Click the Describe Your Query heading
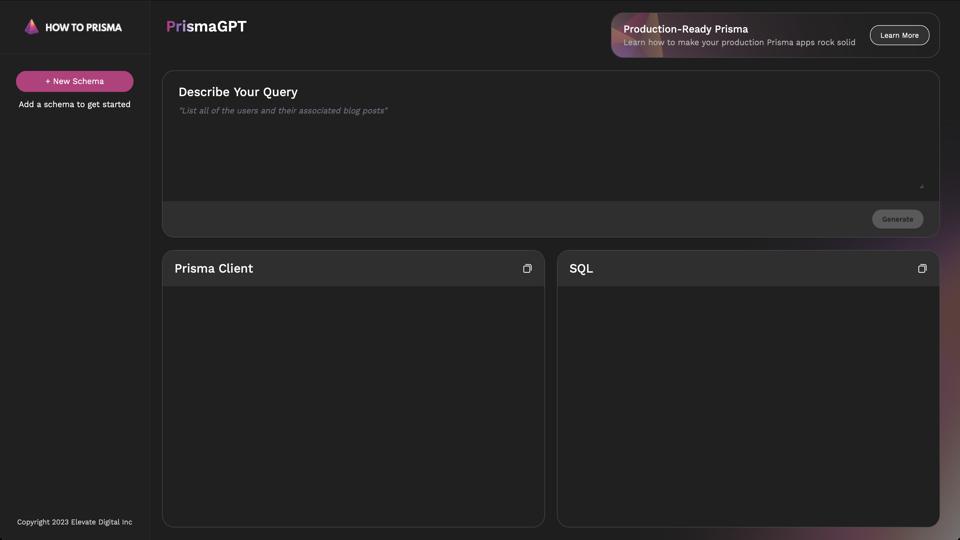The image size is (960, 540). coord(238,92)
